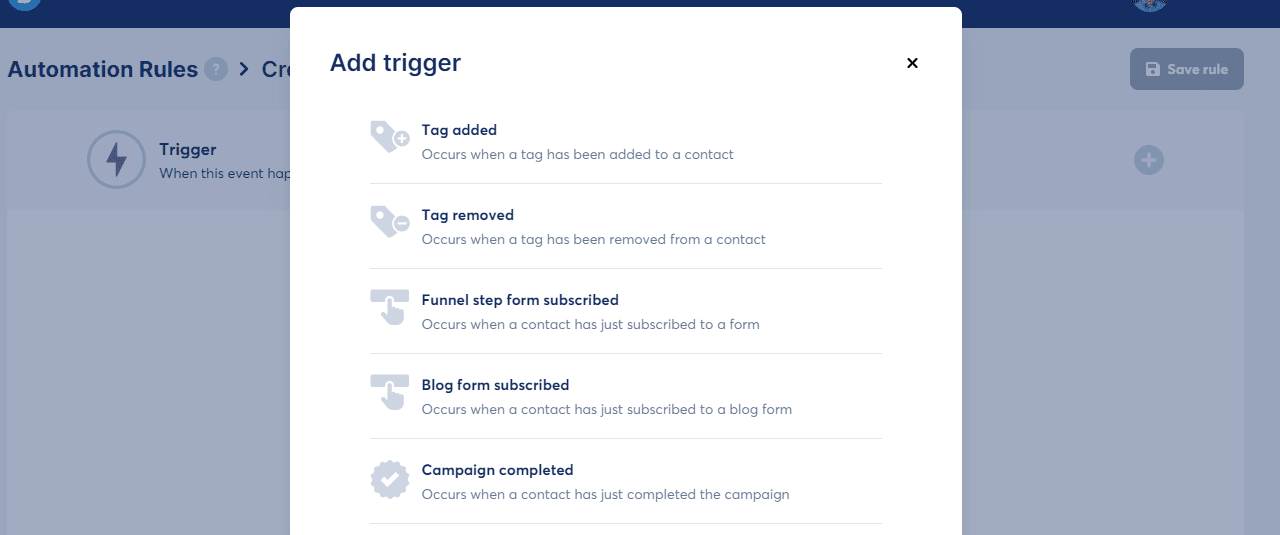Select the "Blog form subscribed" title
1280x535 pixels.
point(495,385)
